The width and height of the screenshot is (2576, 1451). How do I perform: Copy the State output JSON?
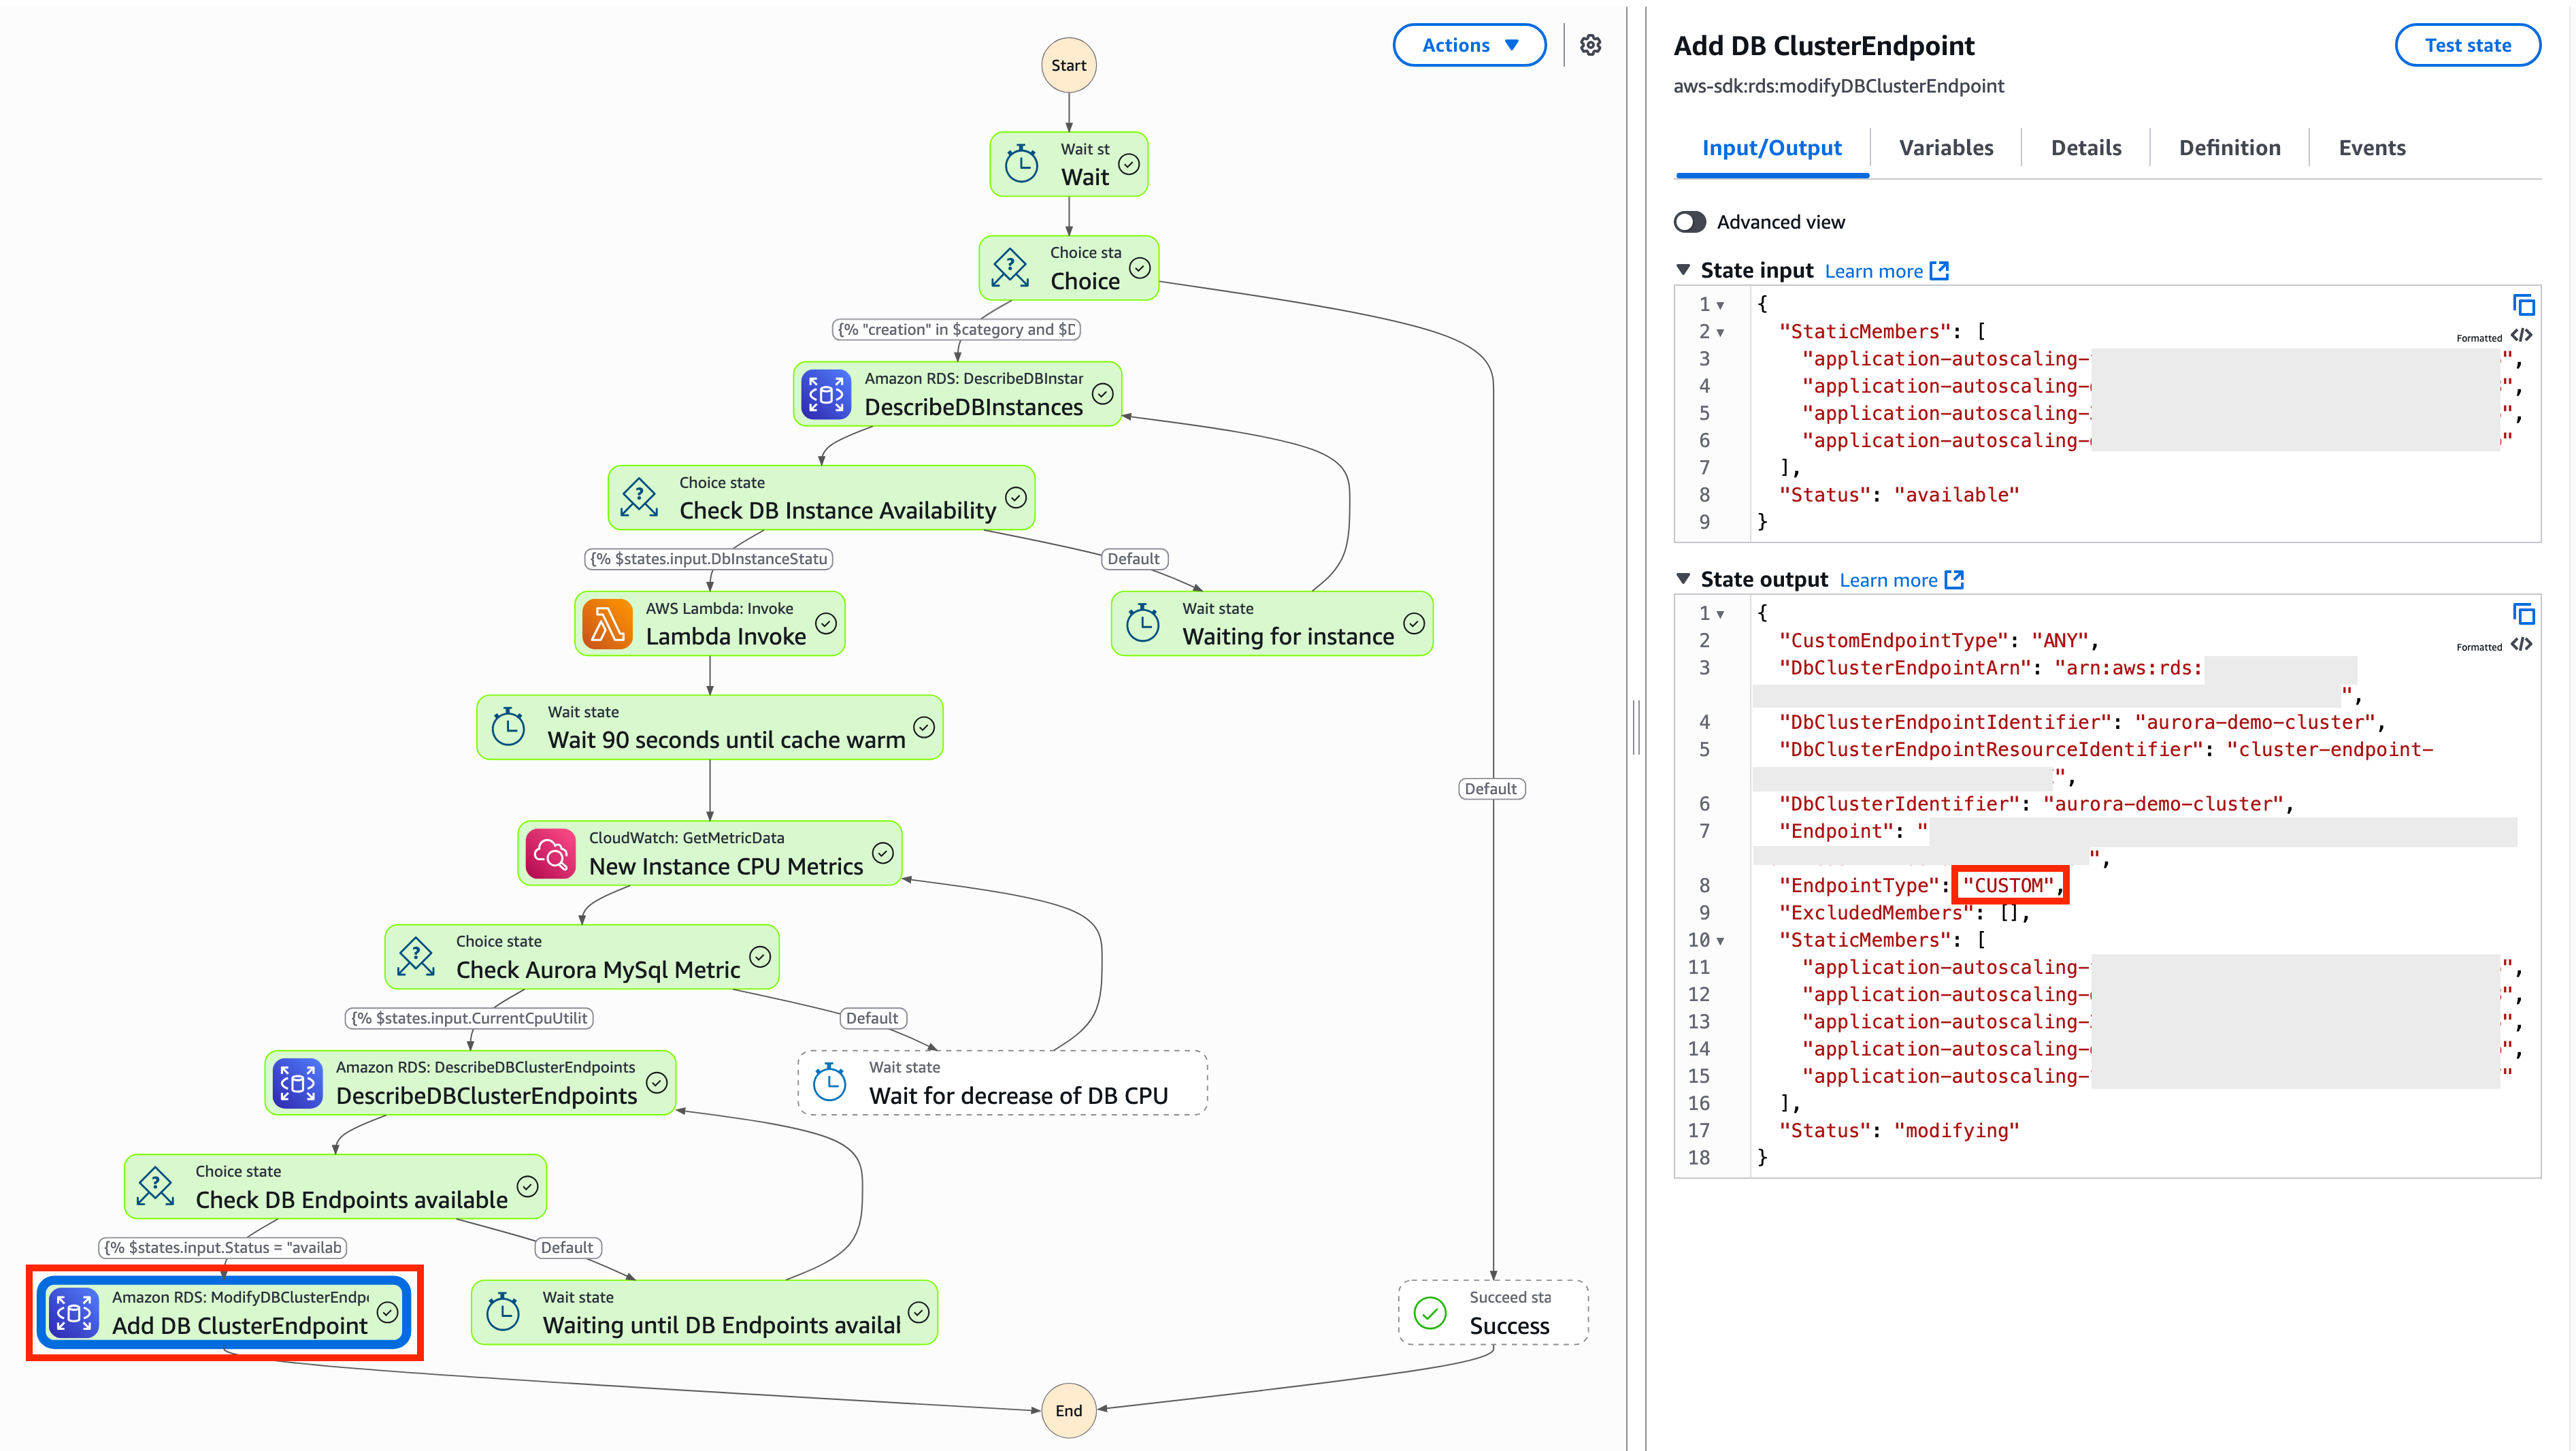2523,614
